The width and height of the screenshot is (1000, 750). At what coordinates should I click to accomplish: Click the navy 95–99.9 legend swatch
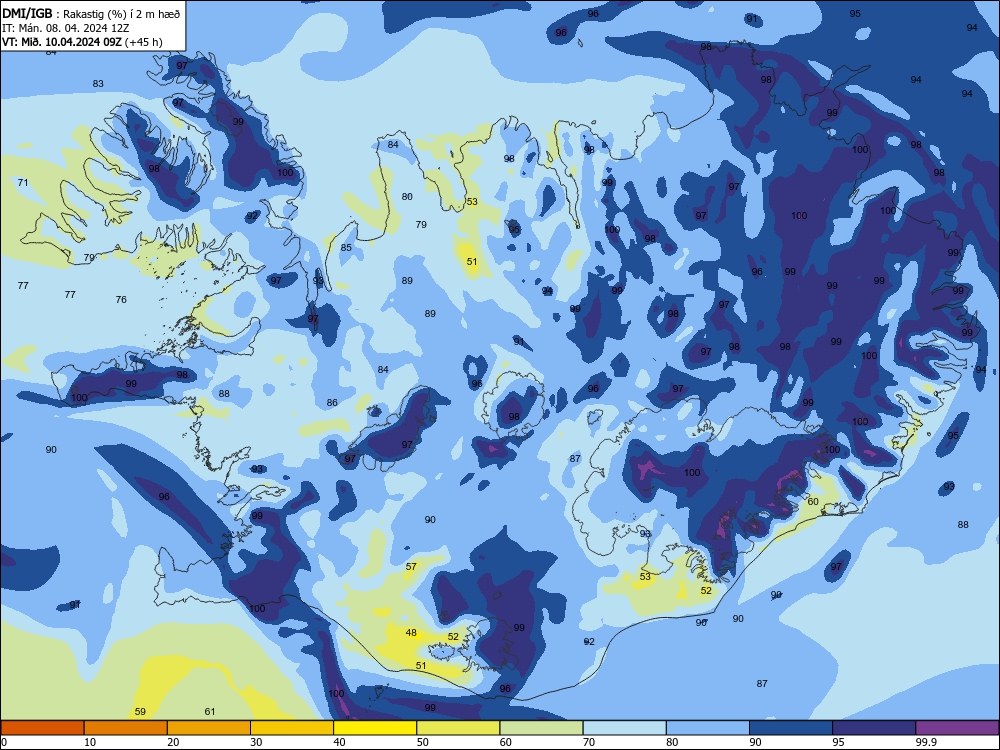[874, 728]
